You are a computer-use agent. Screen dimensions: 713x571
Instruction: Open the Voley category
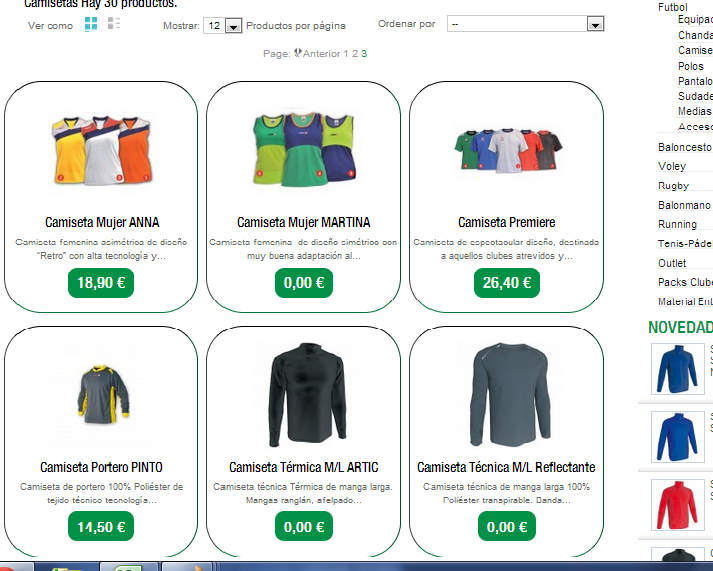click(x=672, y=166)
